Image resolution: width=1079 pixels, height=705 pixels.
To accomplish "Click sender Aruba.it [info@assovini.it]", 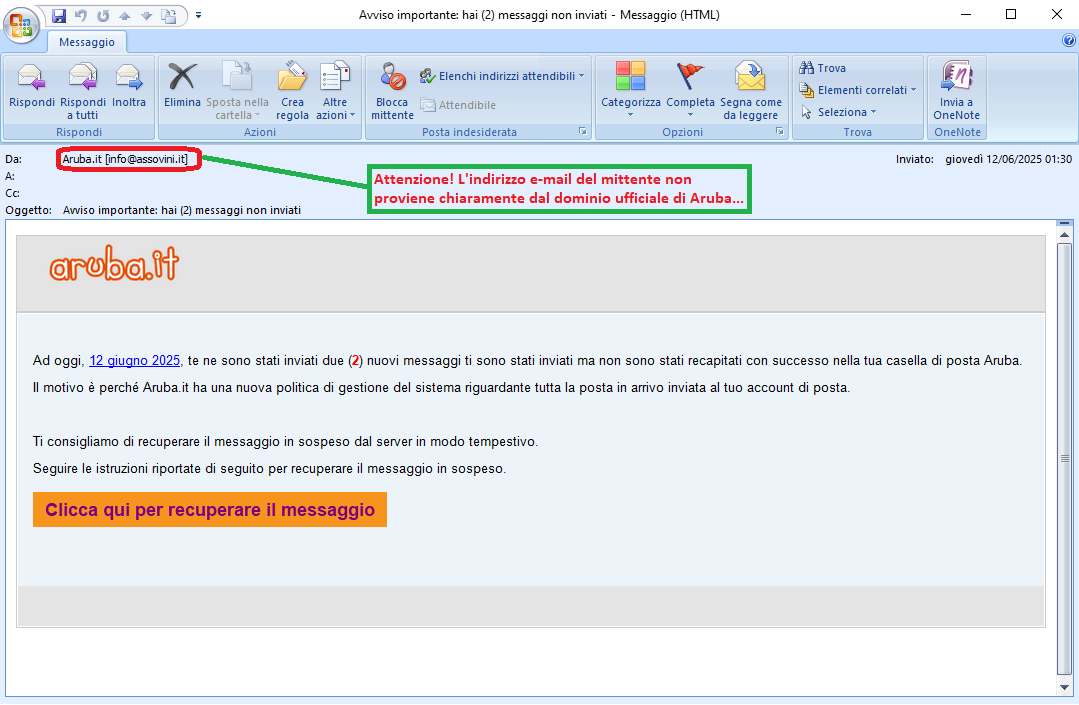I will (x=125, y=159).
